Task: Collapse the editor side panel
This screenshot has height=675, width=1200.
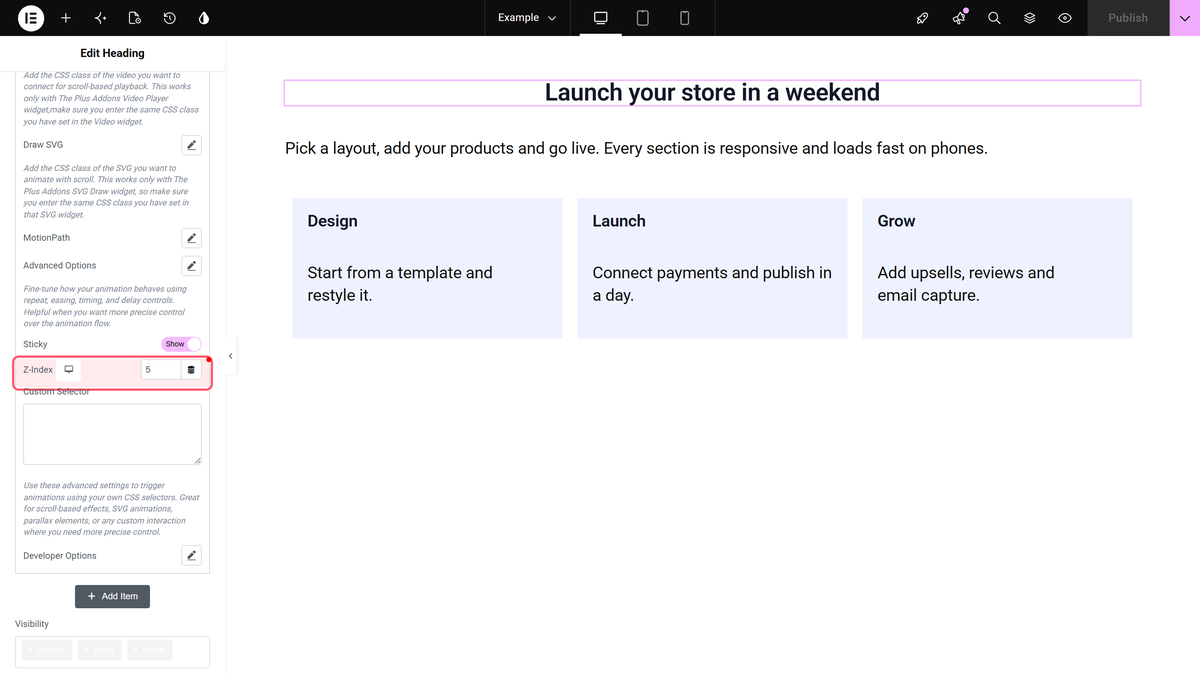Action: (x=231, y=356)
